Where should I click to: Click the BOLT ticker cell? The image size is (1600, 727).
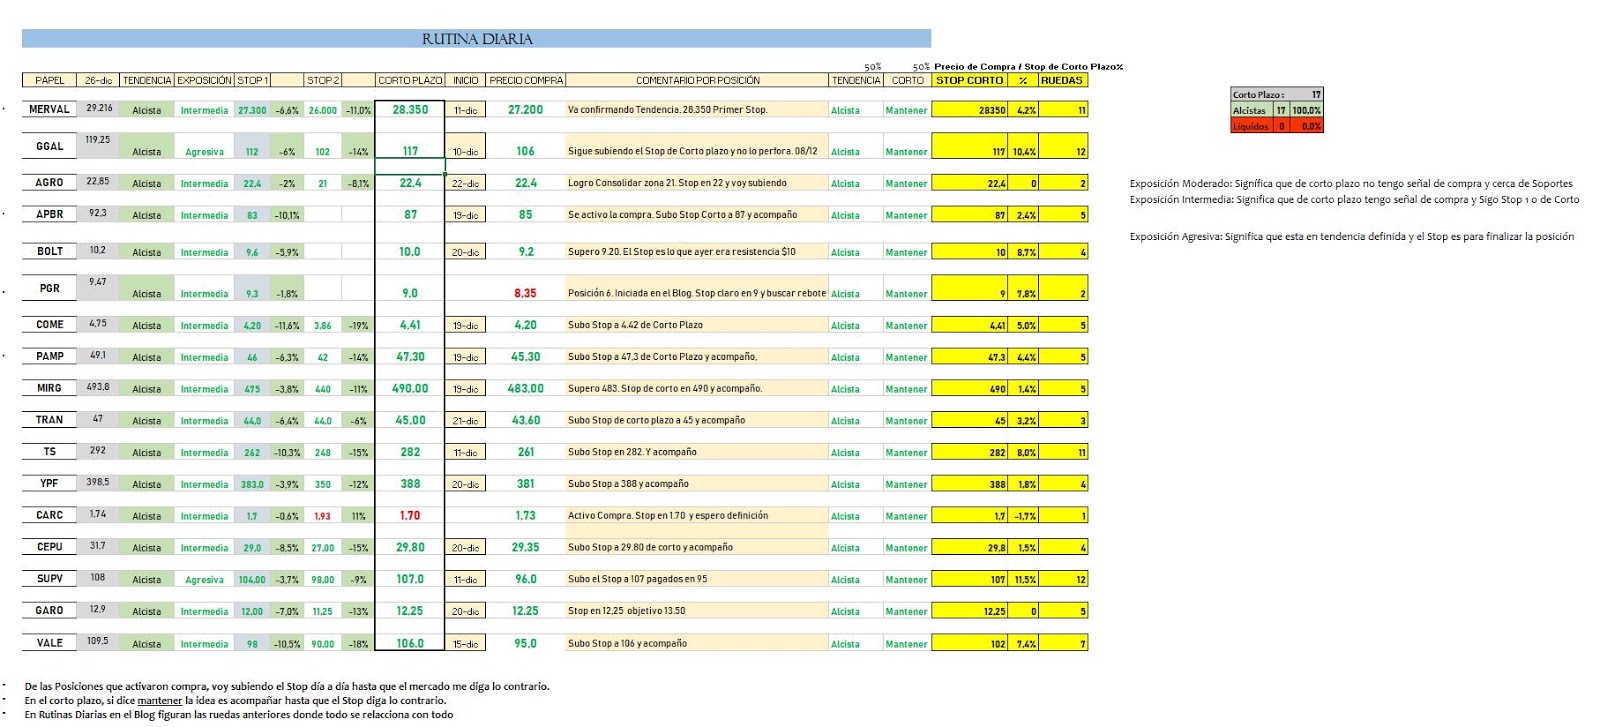click(x=49, y=251)
